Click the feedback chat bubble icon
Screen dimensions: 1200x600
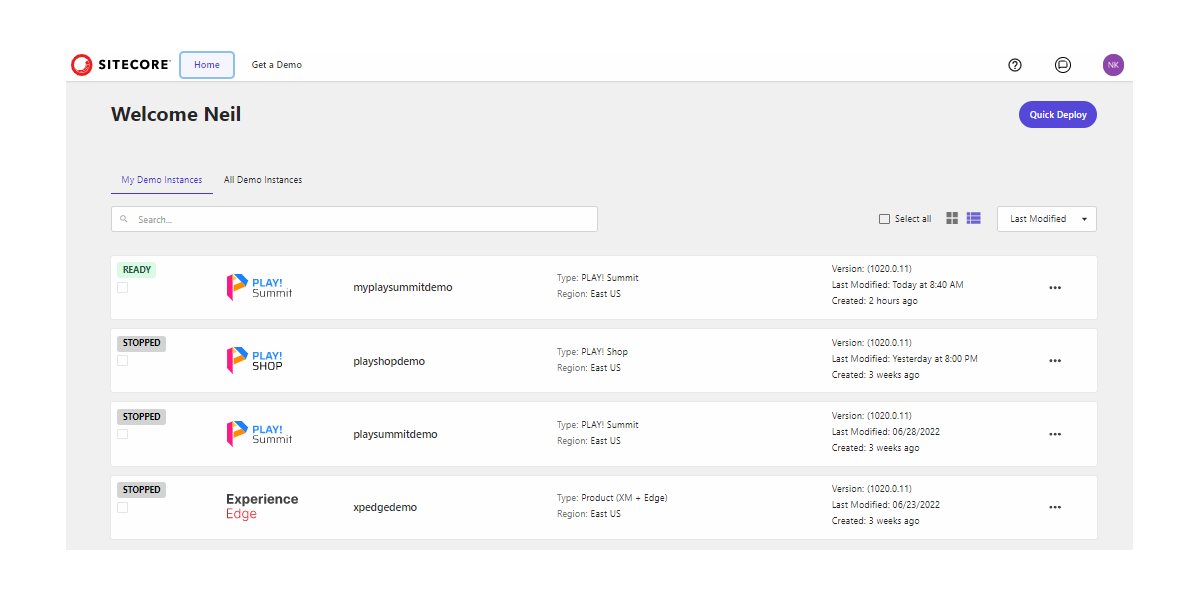click(1062, 65)
